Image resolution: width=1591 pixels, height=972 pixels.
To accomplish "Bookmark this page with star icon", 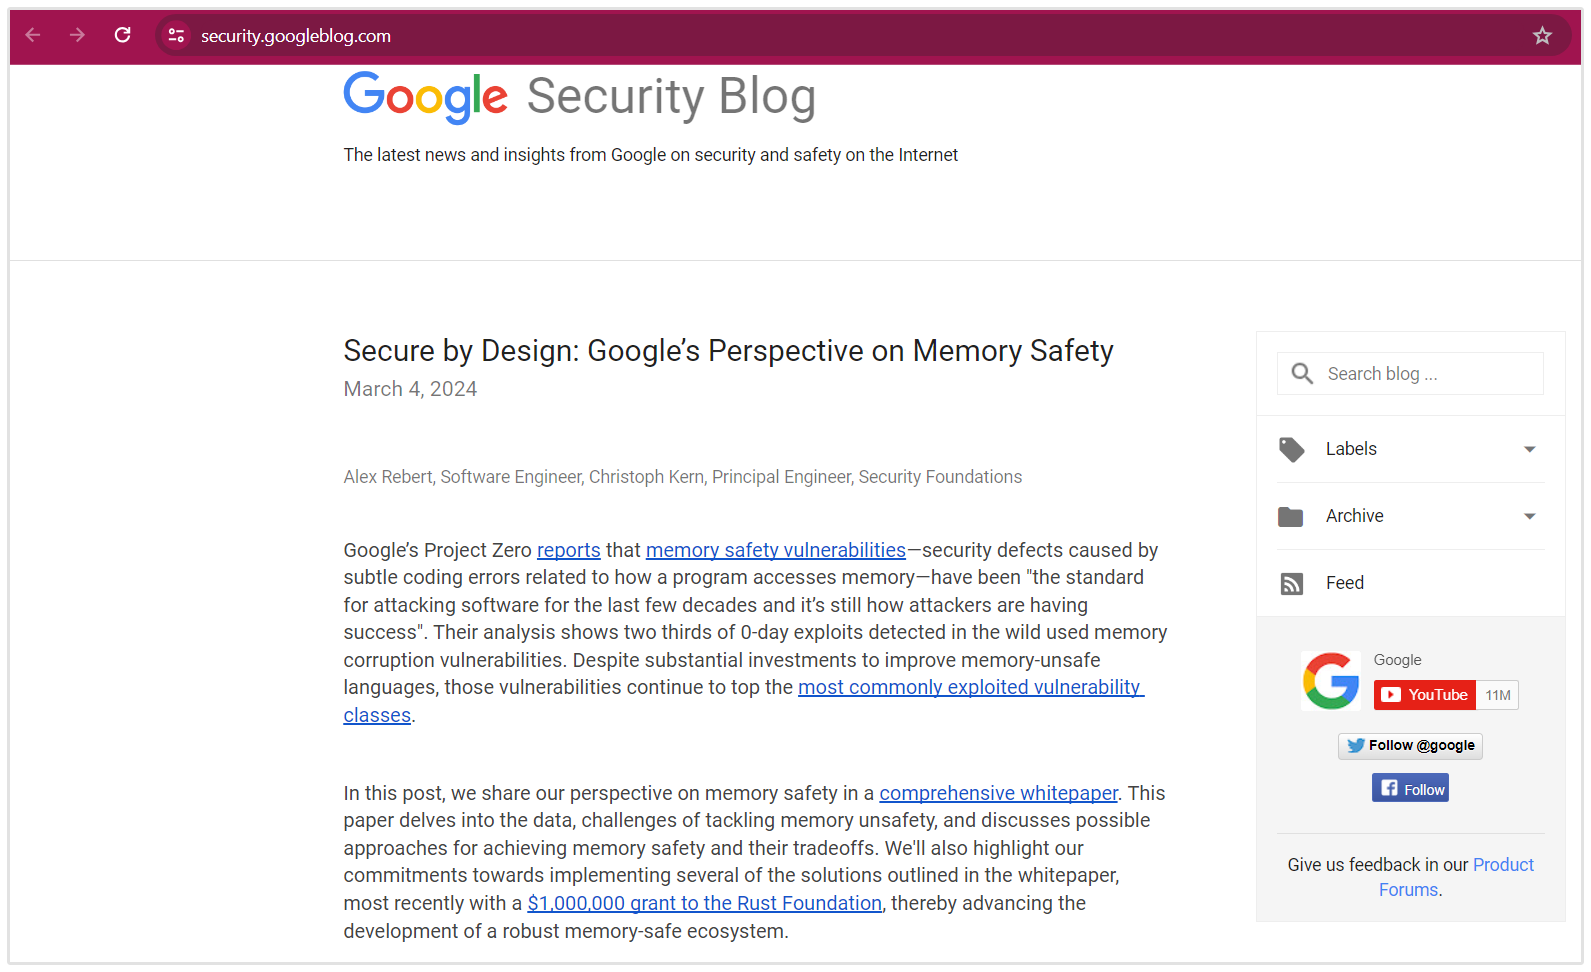I will point(1542,36).
